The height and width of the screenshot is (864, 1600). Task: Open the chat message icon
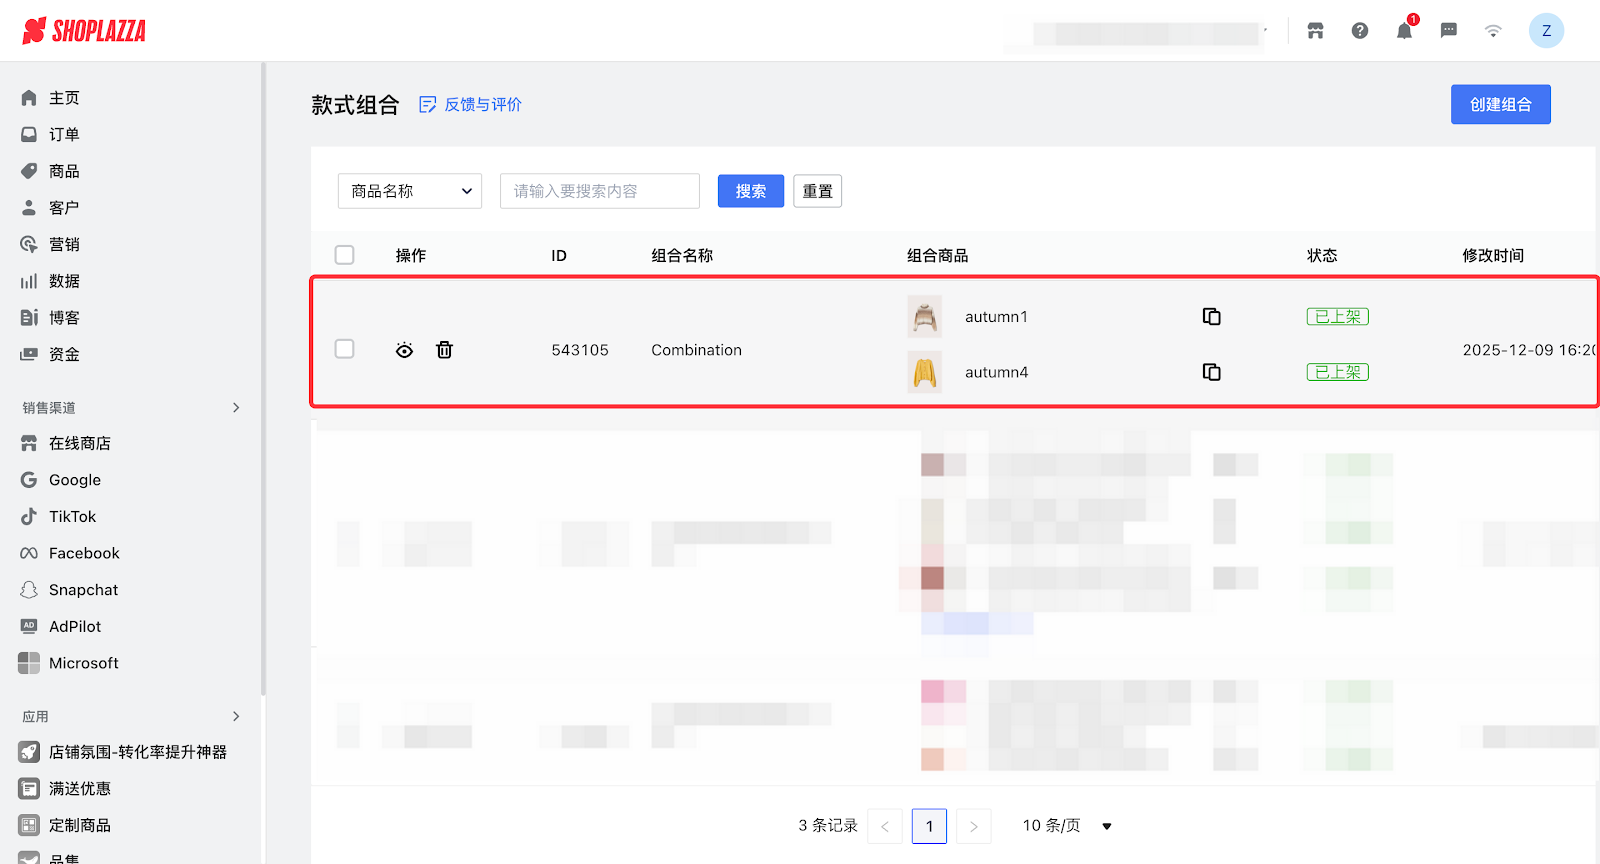[1448, 31]
